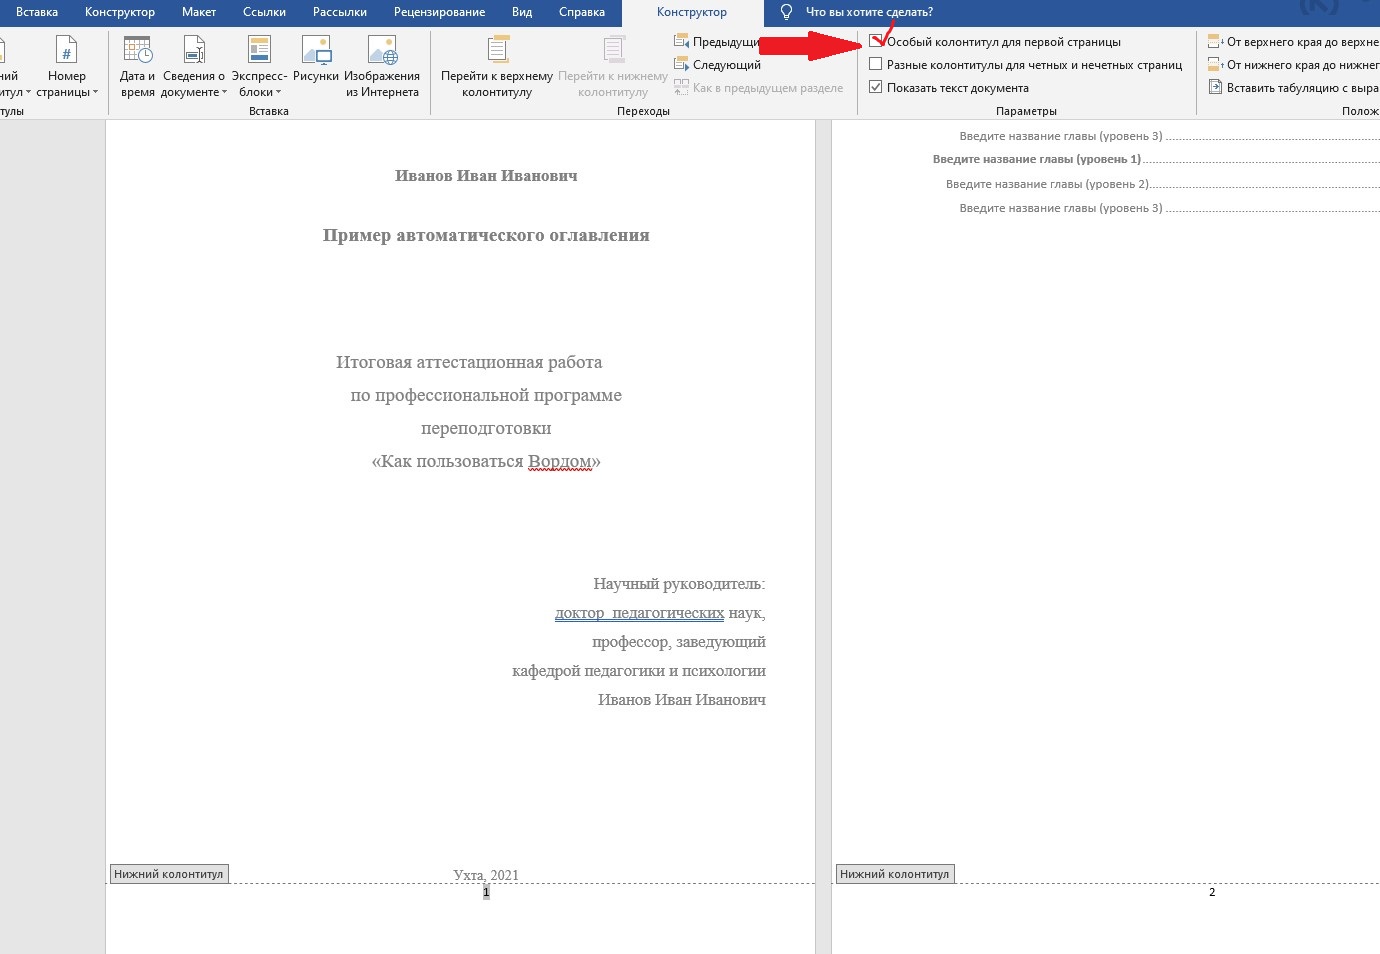
Task: Toggle Особый колонтитул для первой страницы
Action: [x=876, y=42]
